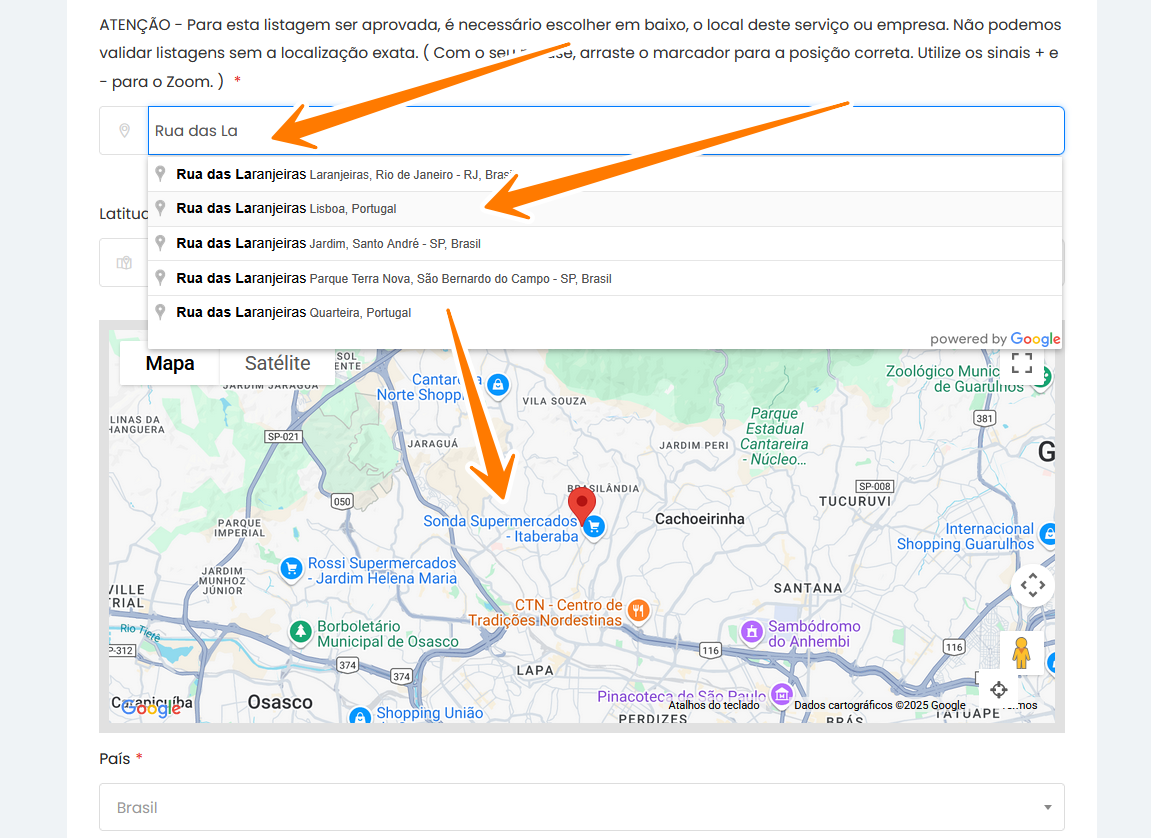1151x838 pixels.
Task: Click the Street View pegman icon
Action: 1021,652
